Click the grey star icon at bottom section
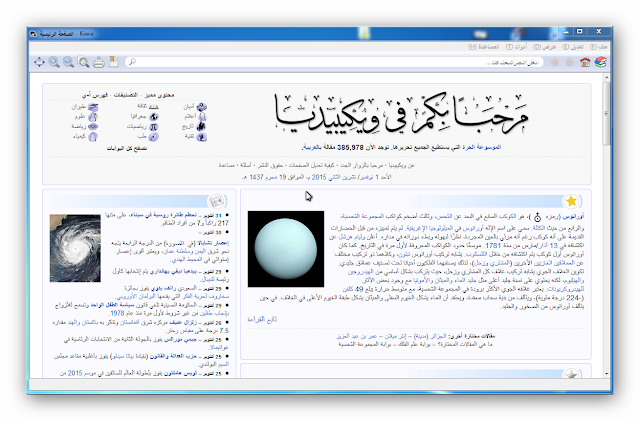 tap(571, 374)
